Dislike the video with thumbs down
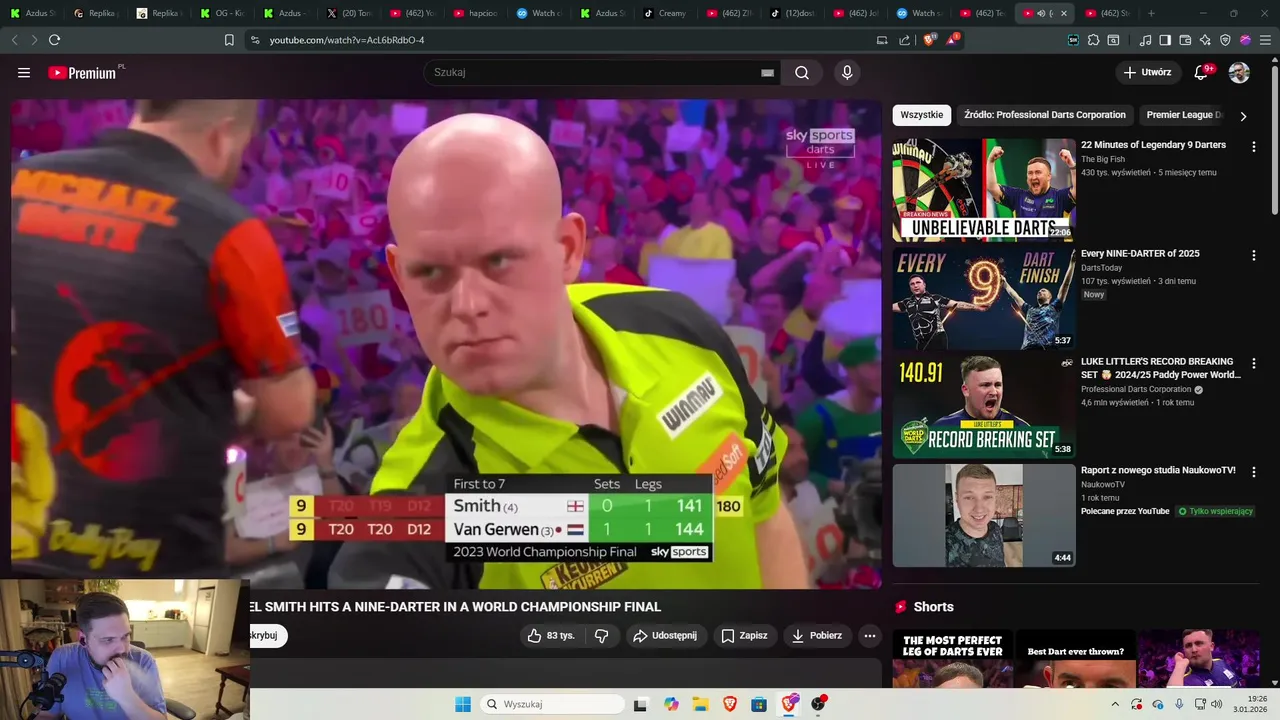 (602, 636)
